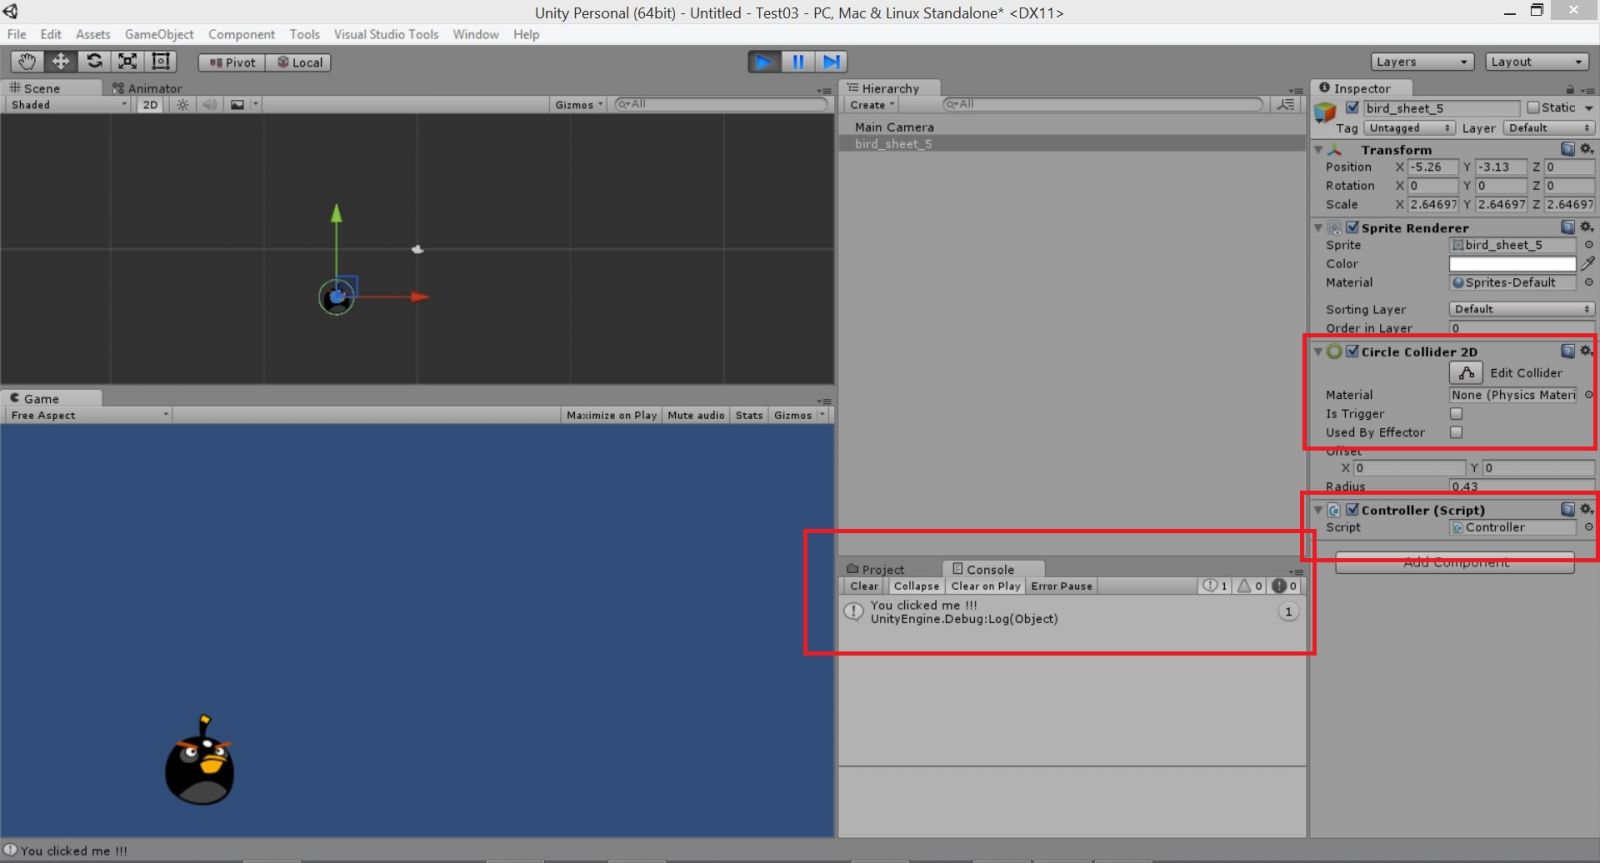Check the Is Trigger checkbox
This screenshot has width=1600, height=863.
click(x=1456, y=414)
